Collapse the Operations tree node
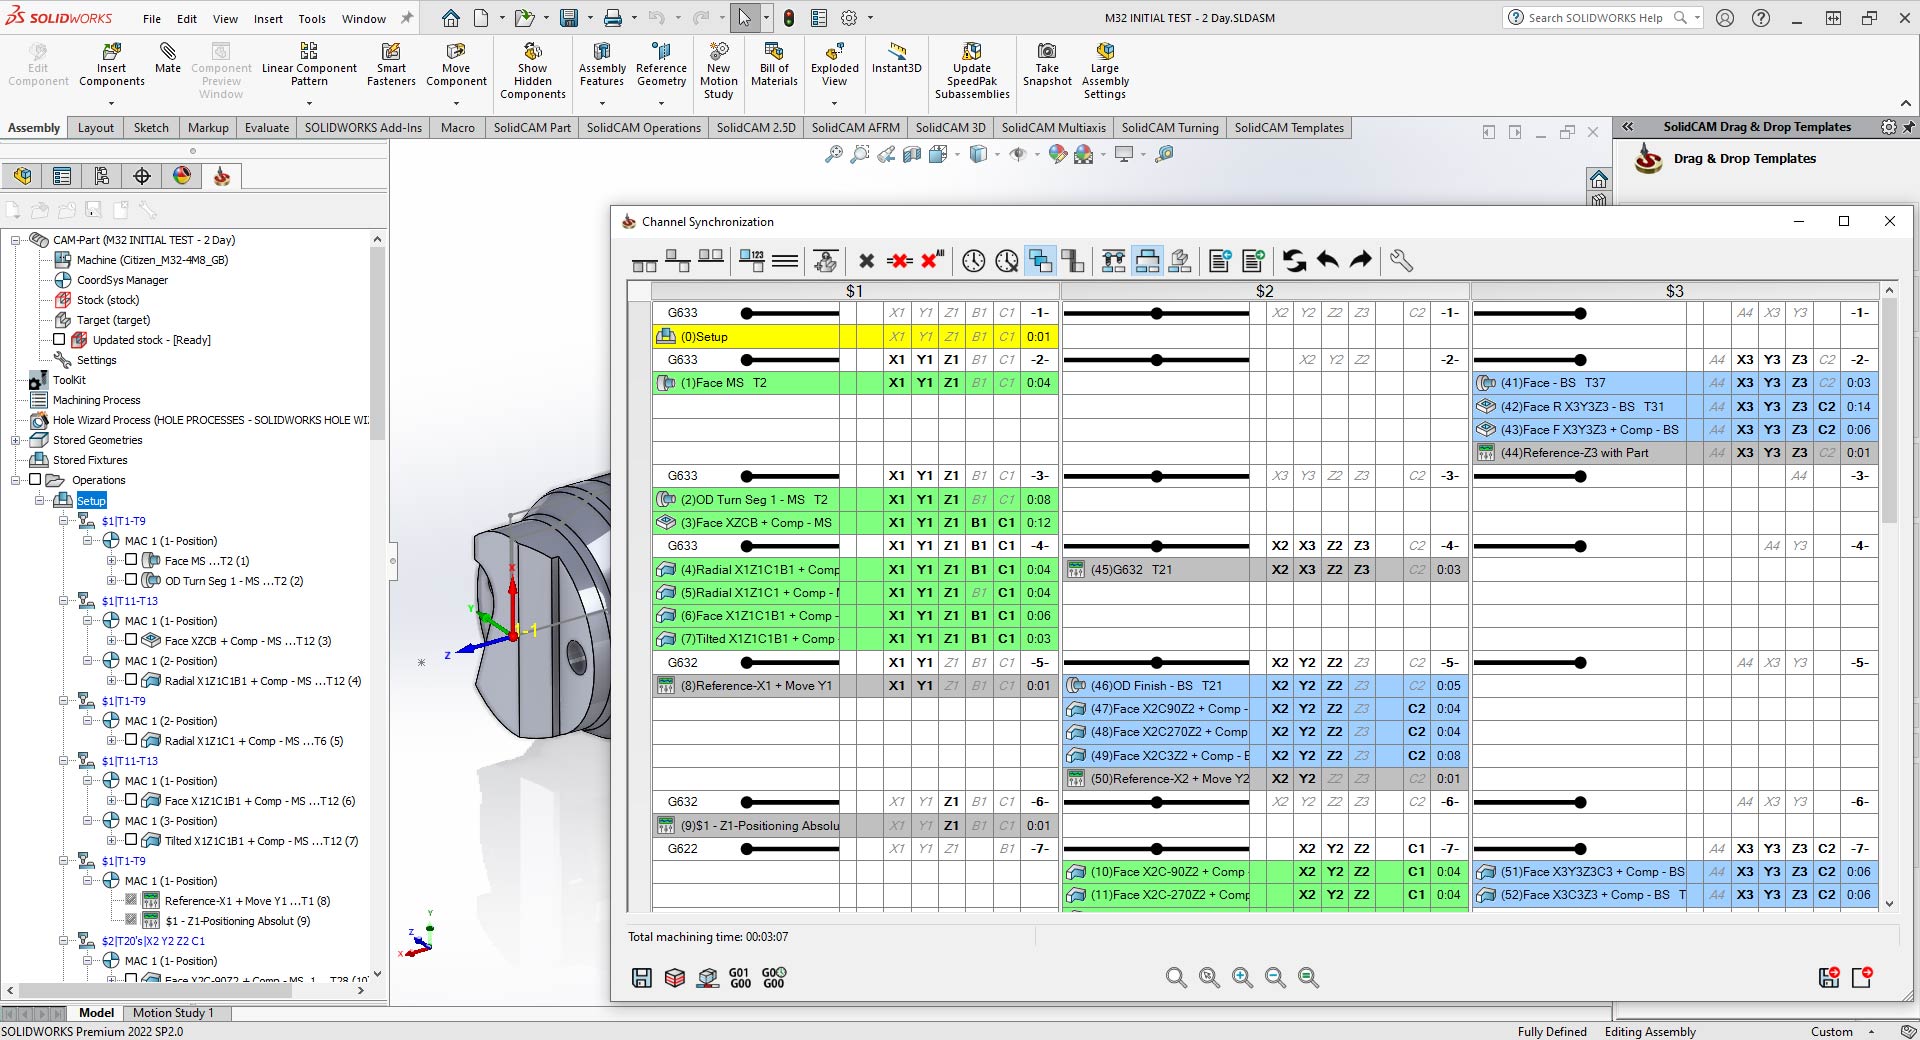Image resolution: width=1920 pixels, height=1040 pixels. pyautogui.click(x=16, y=480)
